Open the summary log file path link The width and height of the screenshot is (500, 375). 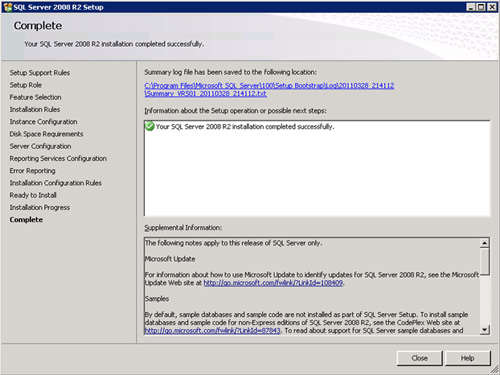[x=269, y=90]
